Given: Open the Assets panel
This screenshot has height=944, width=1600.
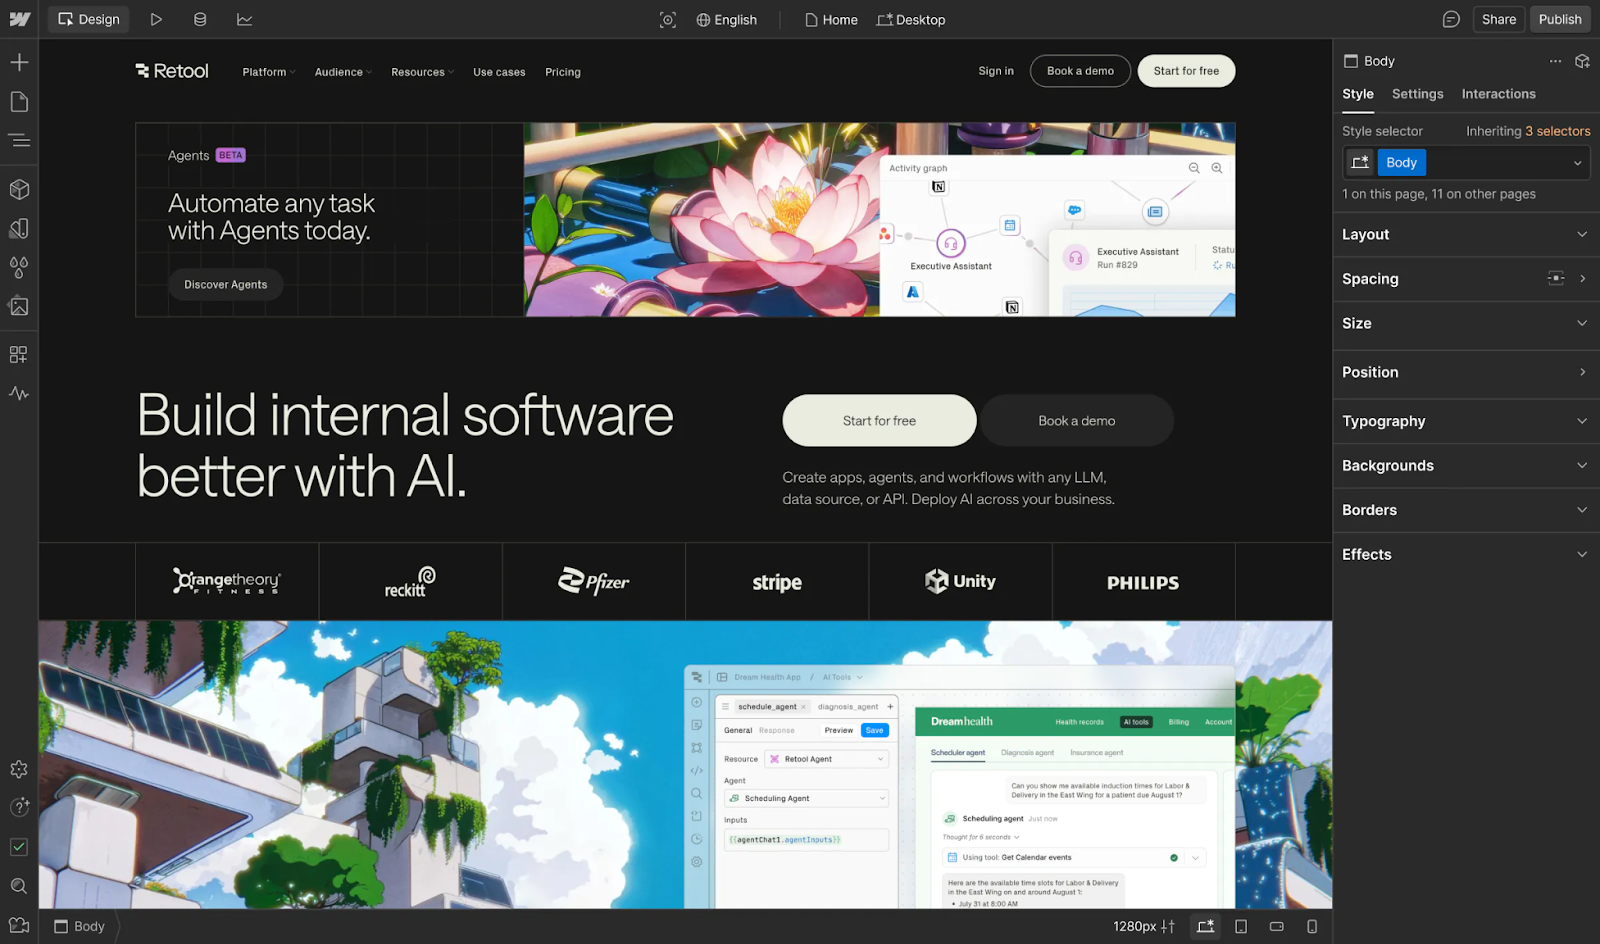Looking at the screenshot, I should pyautogui.click(x=19, y=306).
